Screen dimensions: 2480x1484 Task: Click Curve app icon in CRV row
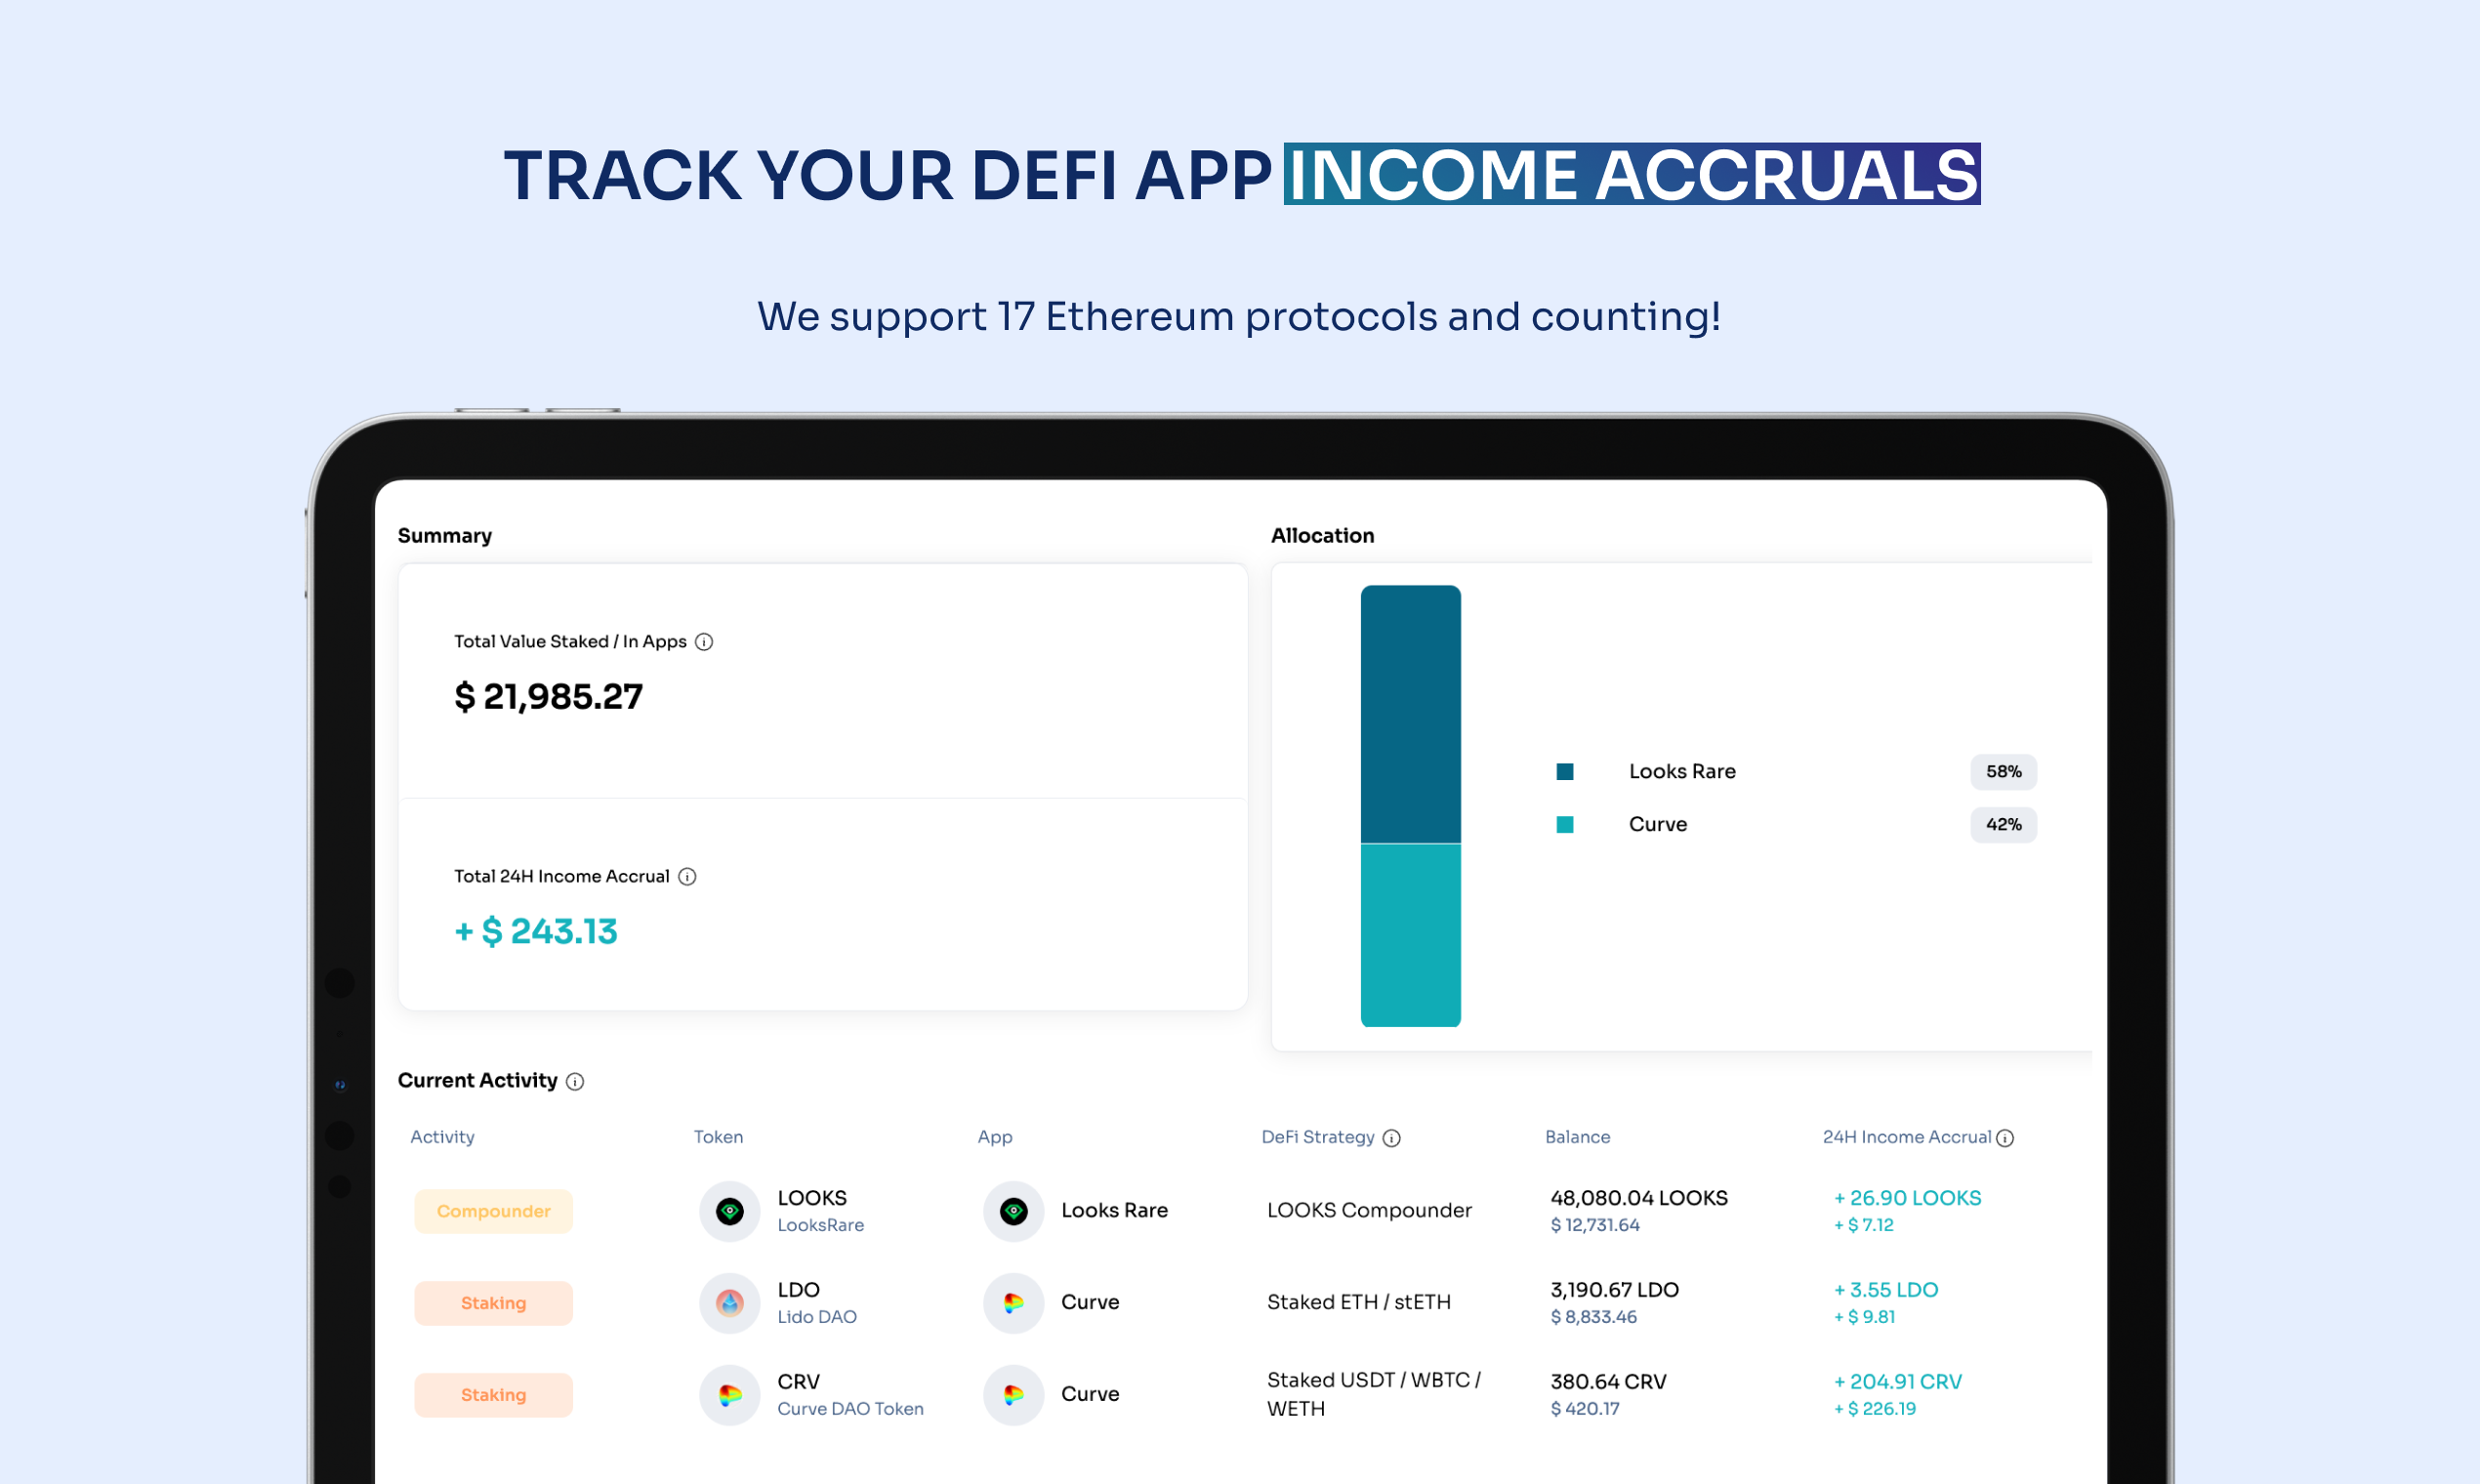click(1014, 1396)
